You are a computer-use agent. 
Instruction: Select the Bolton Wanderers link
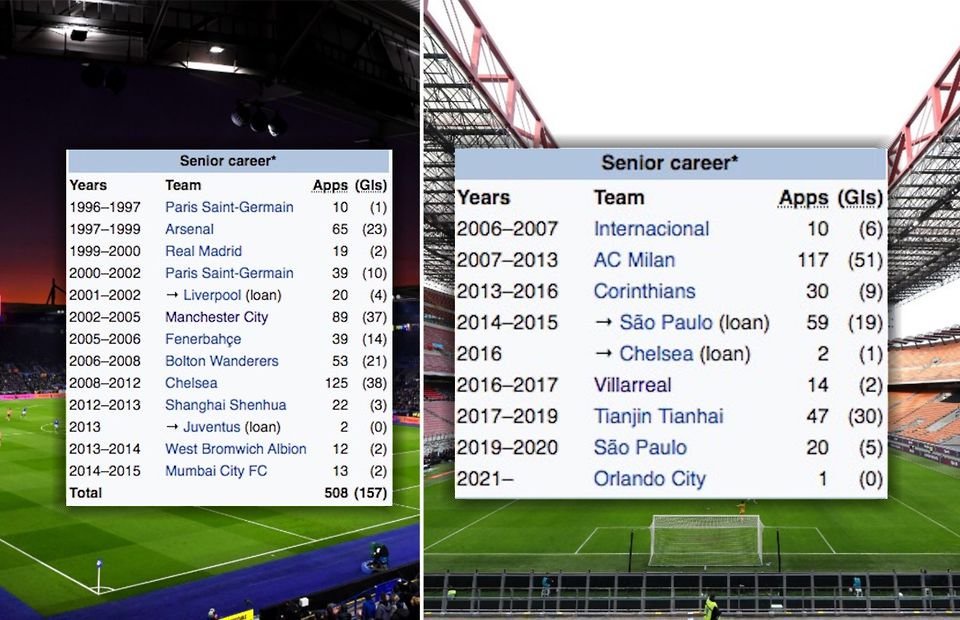coord(221,361)
